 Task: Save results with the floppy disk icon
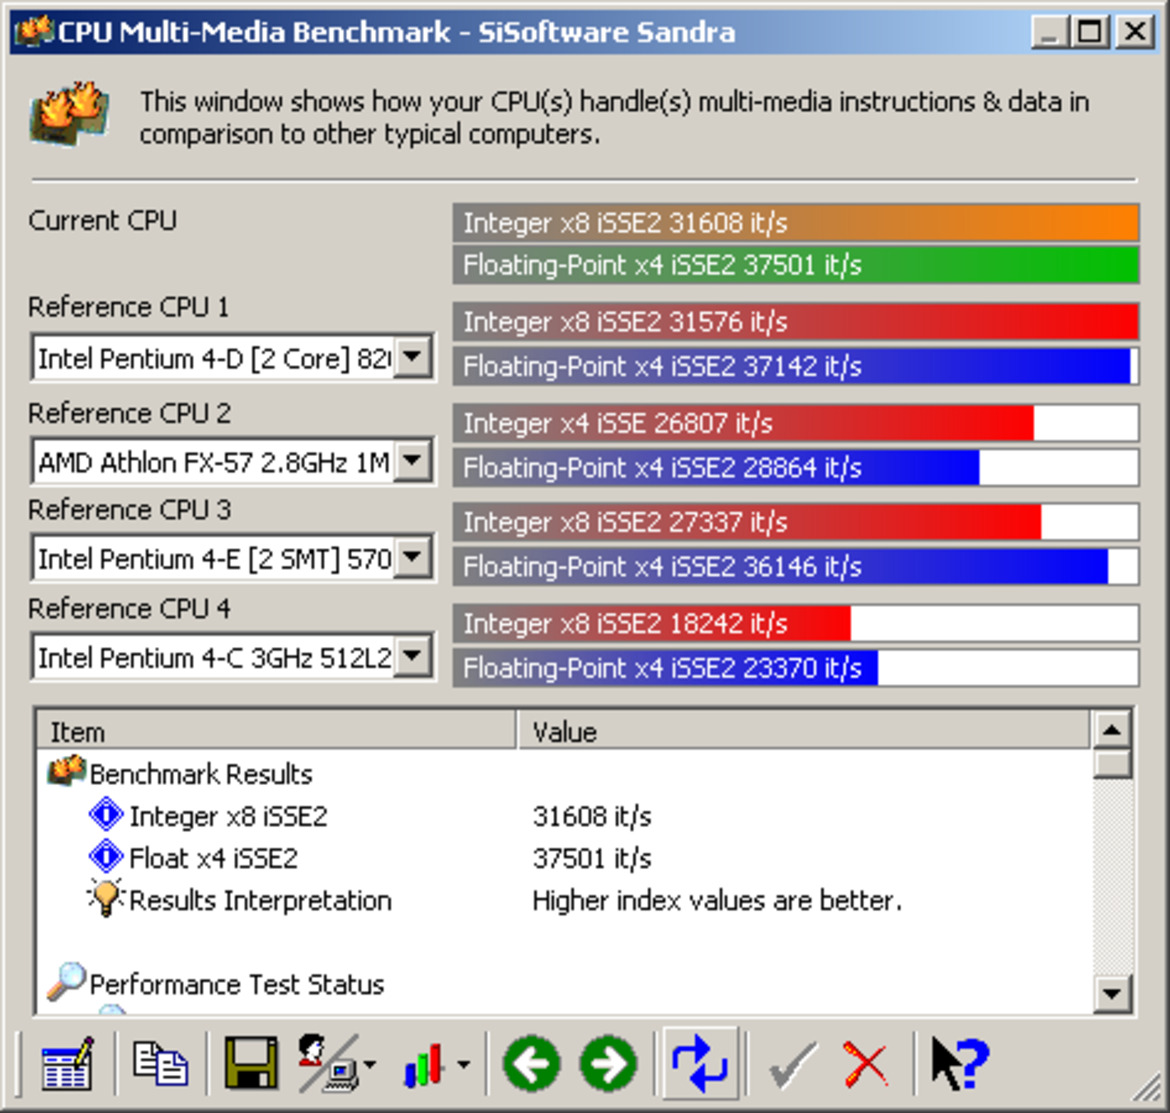251,1063
